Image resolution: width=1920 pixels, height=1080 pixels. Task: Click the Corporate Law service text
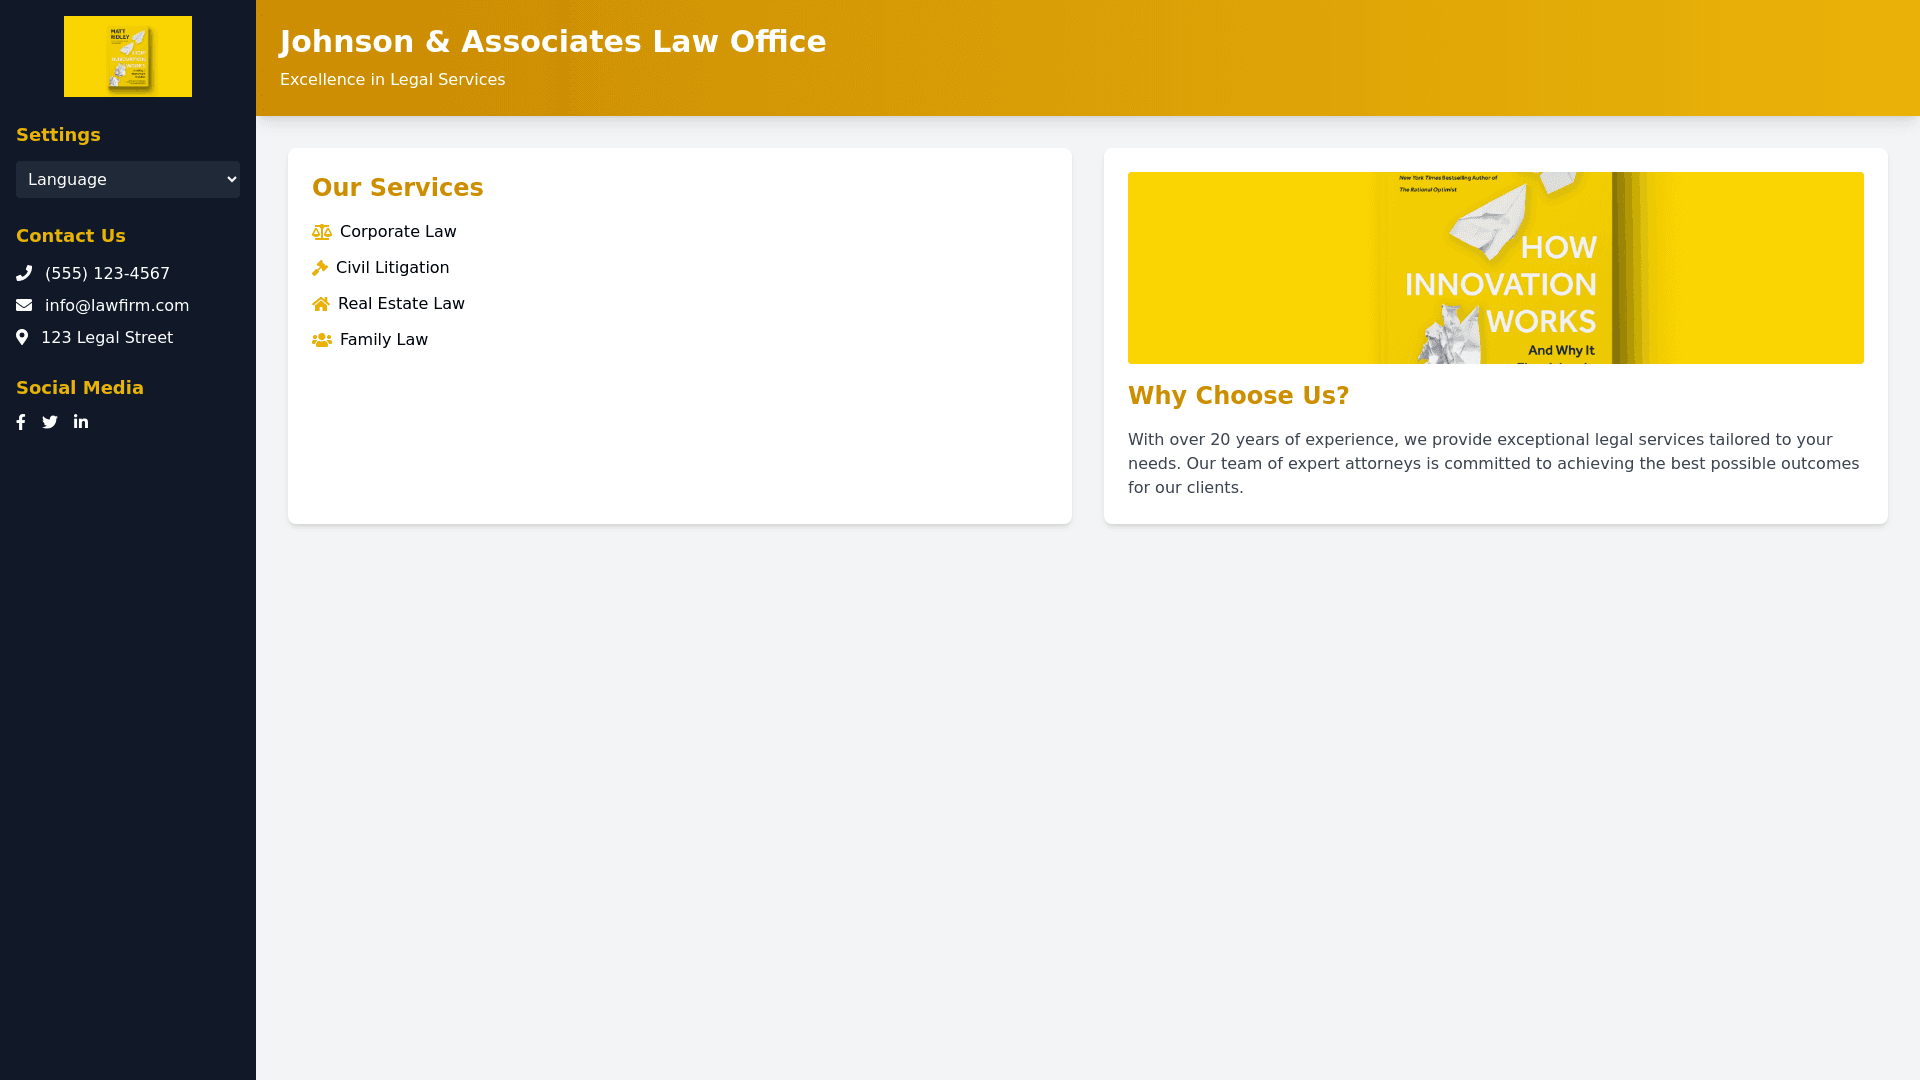(398, 232)
